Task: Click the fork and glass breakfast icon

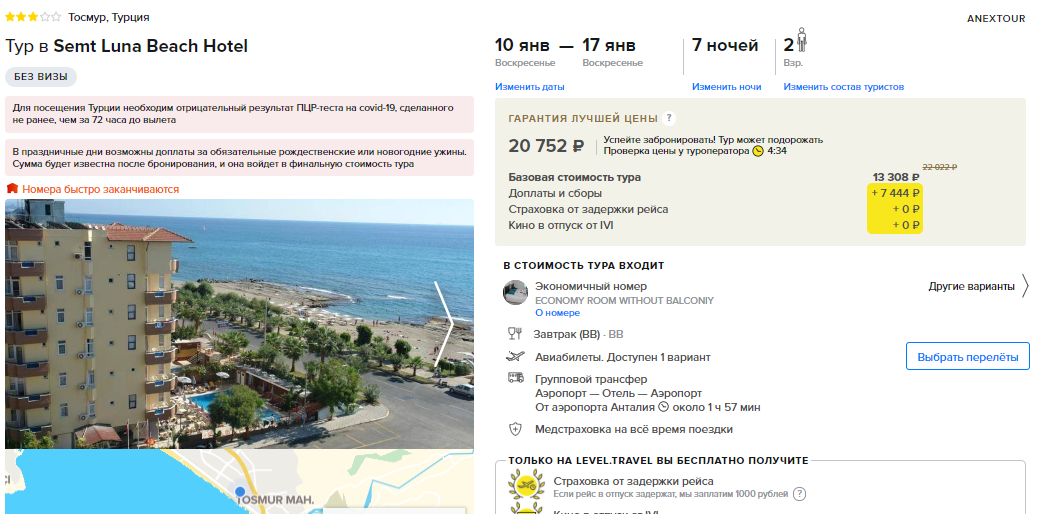Action: [x=514, y=334]
